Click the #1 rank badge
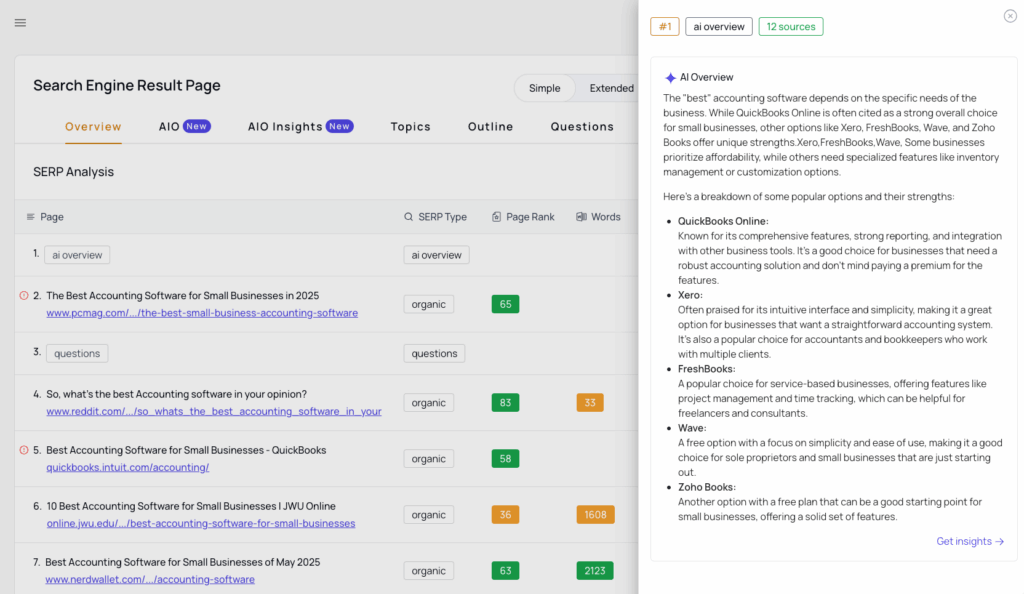Viewport: 1024px width, 594px height. click(665, 27)
